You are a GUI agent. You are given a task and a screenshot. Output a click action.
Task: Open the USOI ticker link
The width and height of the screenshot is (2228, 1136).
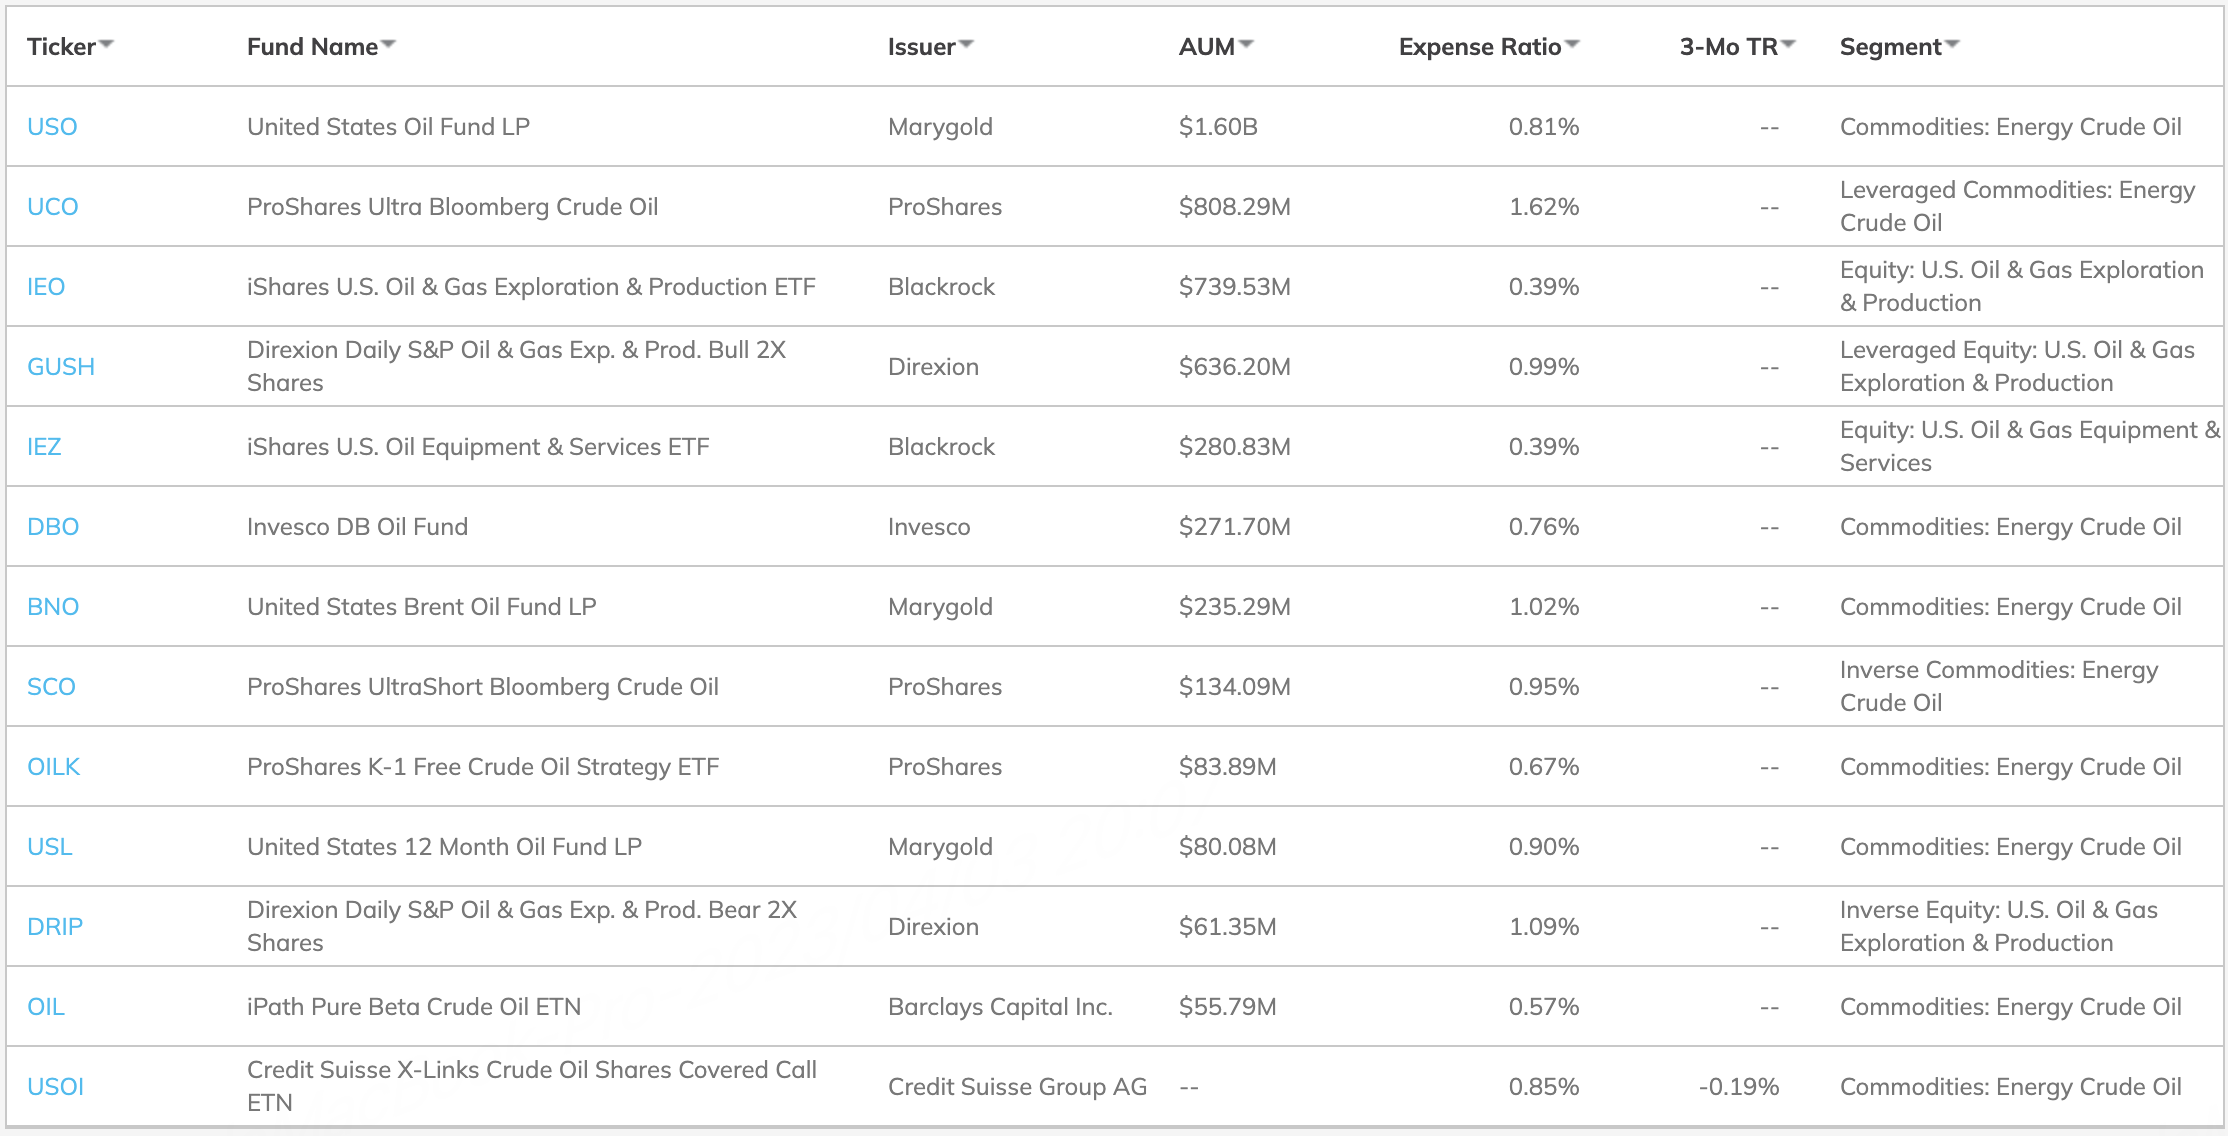coord(56,1087)
